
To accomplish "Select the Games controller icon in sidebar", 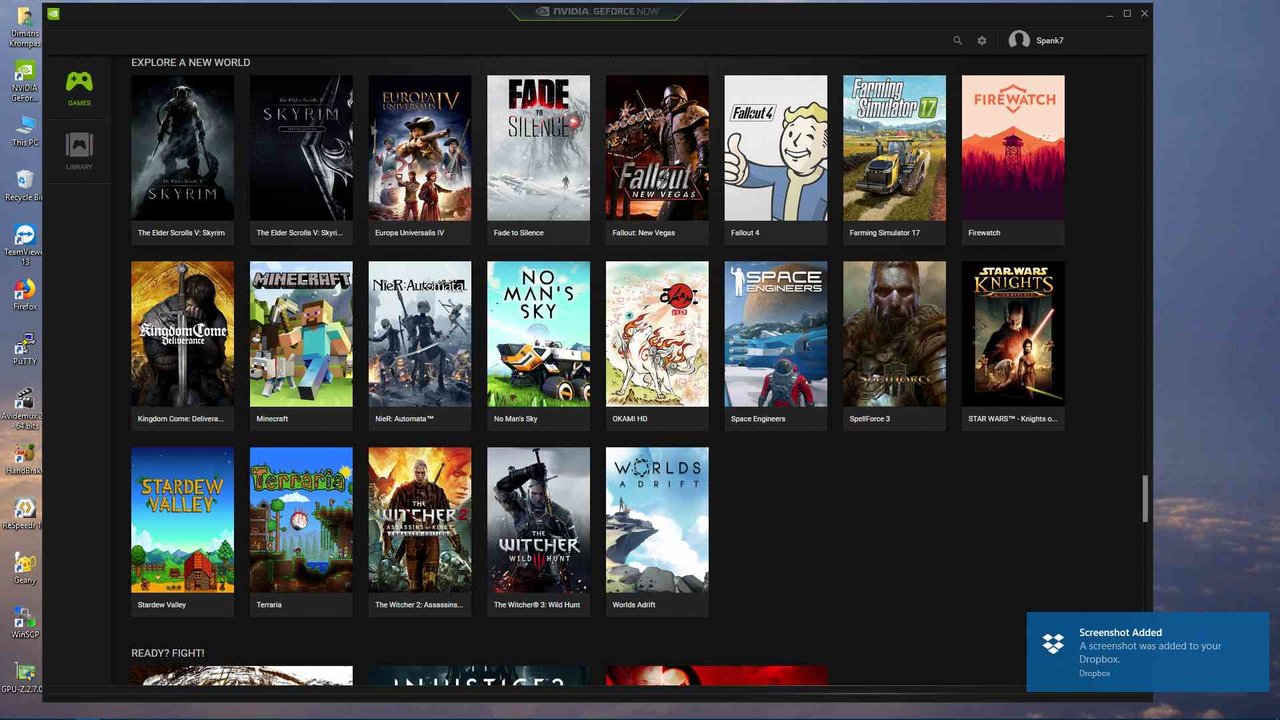I will point(79,82).
